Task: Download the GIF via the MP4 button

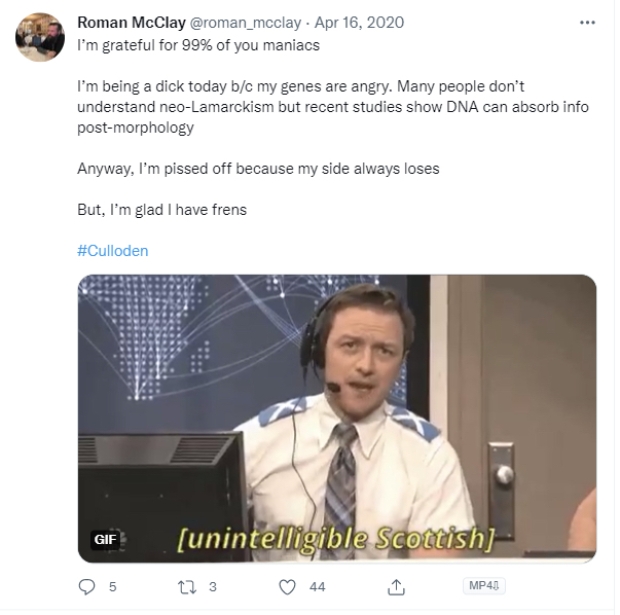Action: 484,585
